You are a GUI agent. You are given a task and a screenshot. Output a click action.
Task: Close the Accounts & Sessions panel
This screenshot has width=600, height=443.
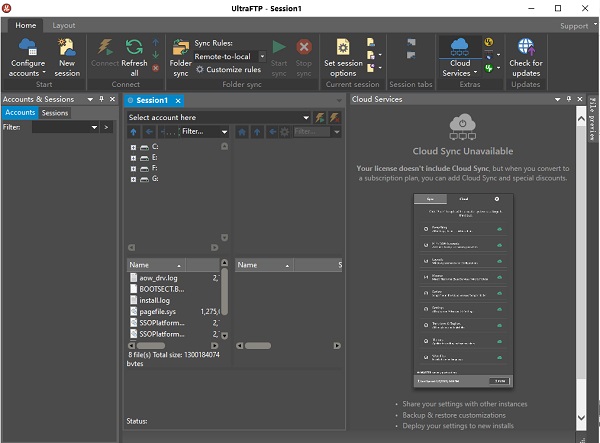[112, 99]
